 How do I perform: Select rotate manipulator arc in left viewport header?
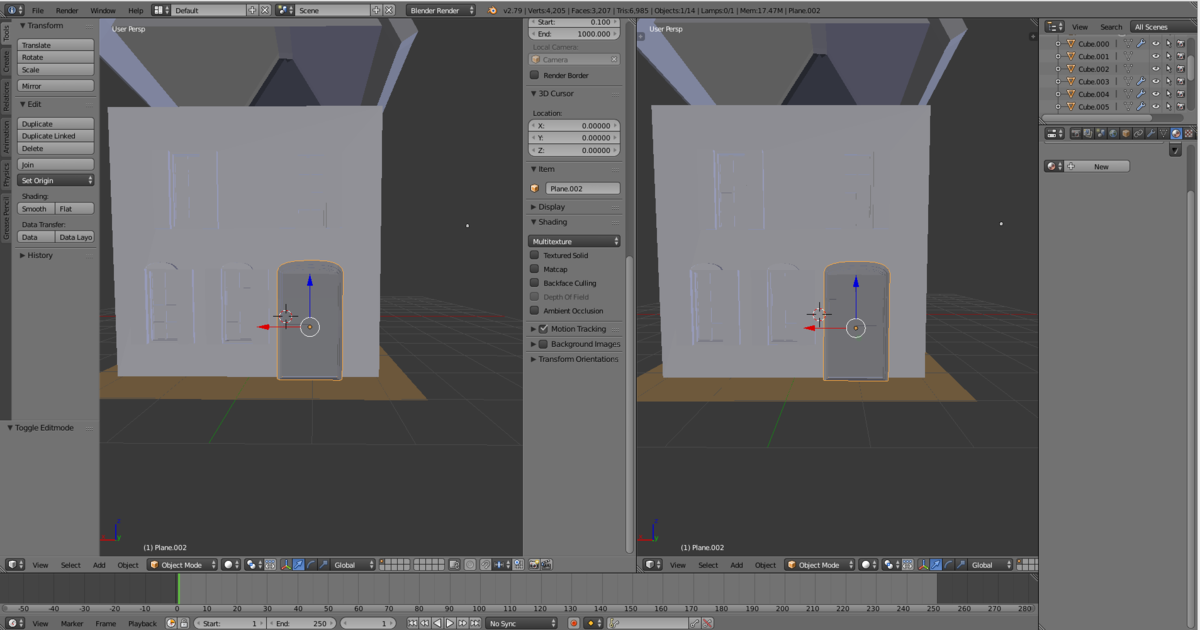(311, 565)
